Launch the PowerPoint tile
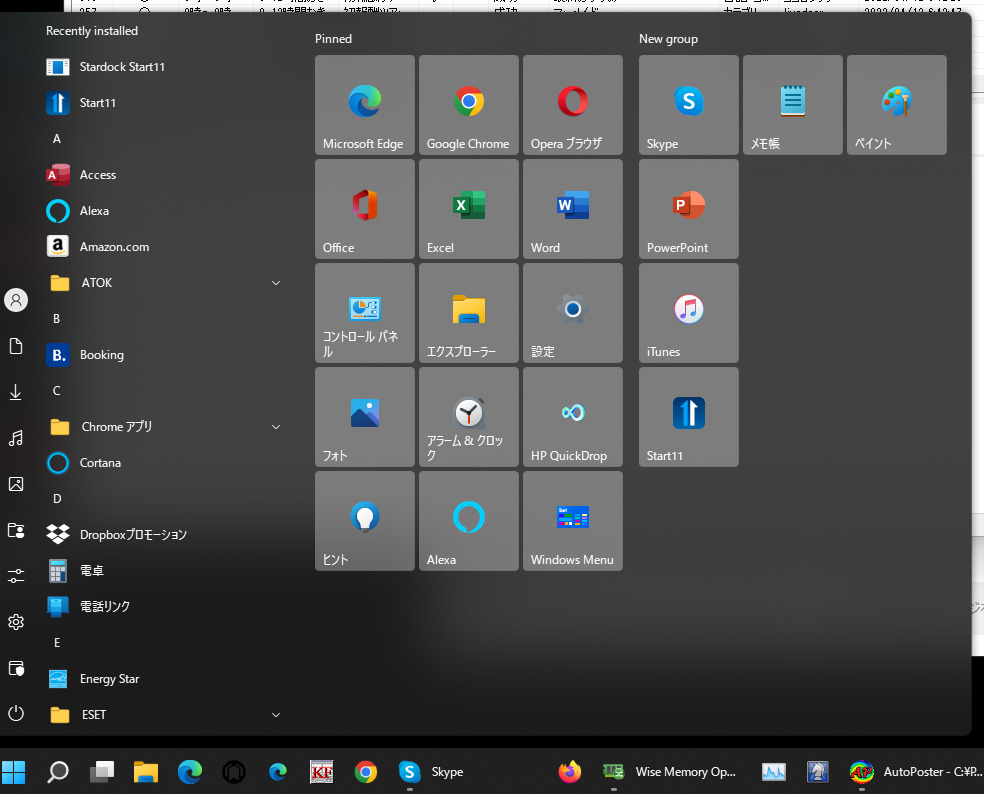984x794 pixels. (x=688, y=209)
